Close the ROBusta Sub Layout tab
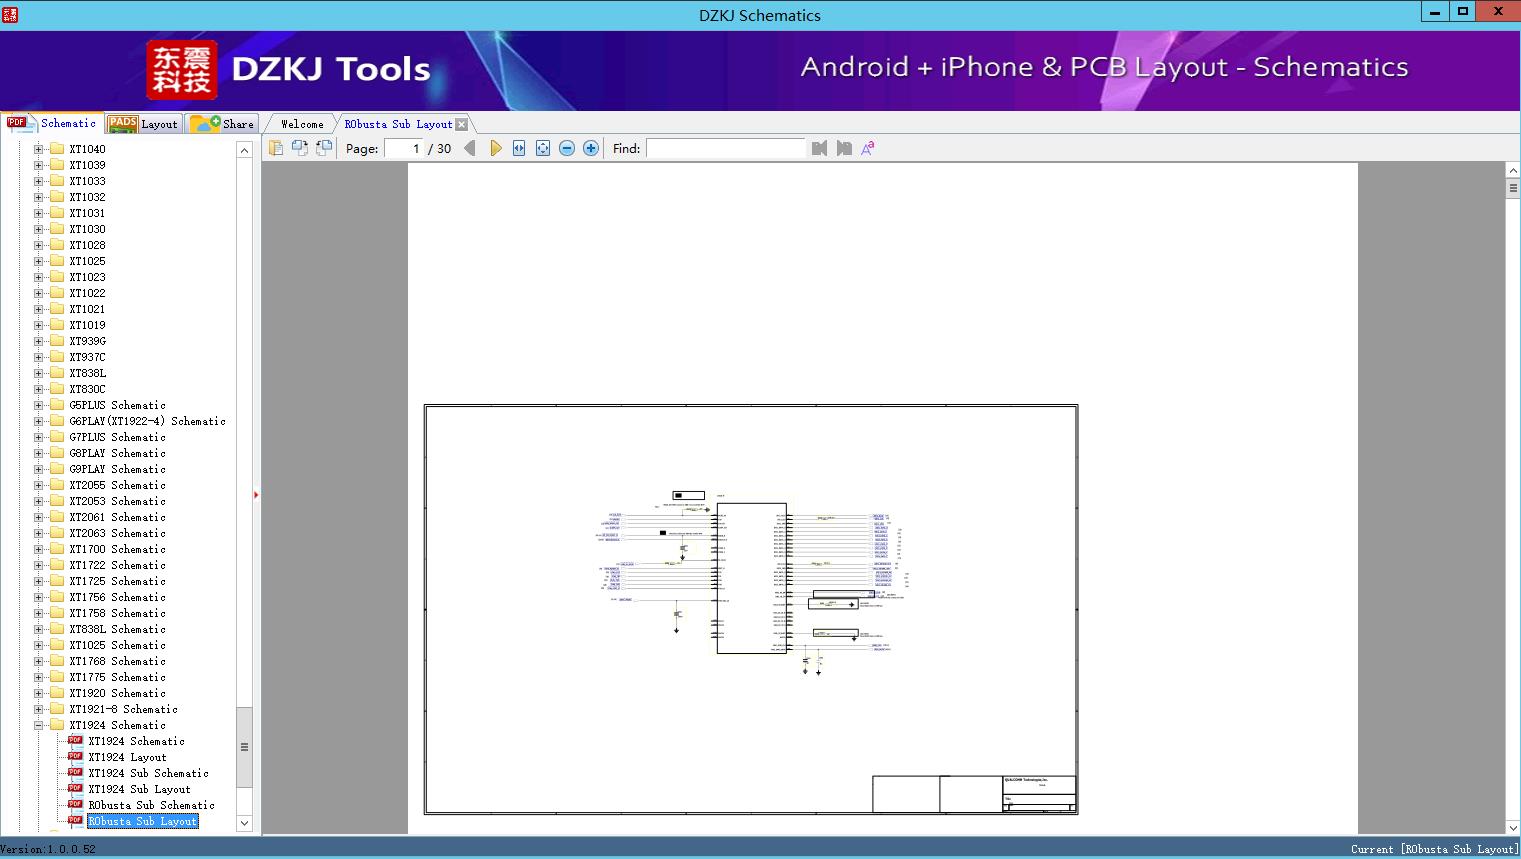This screenshot has width=1521, height=859. 462,124
